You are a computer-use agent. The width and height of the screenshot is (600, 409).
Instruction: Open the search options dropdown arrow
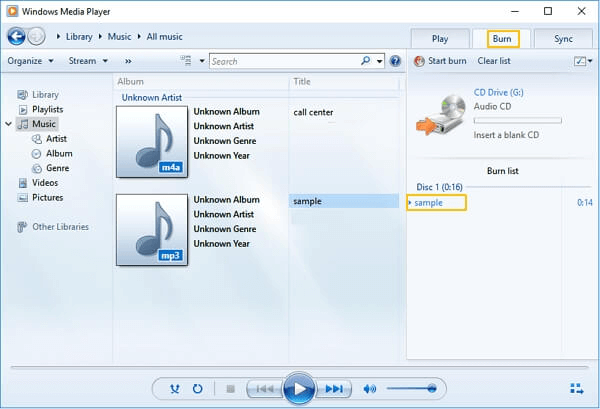click(379, 61)
